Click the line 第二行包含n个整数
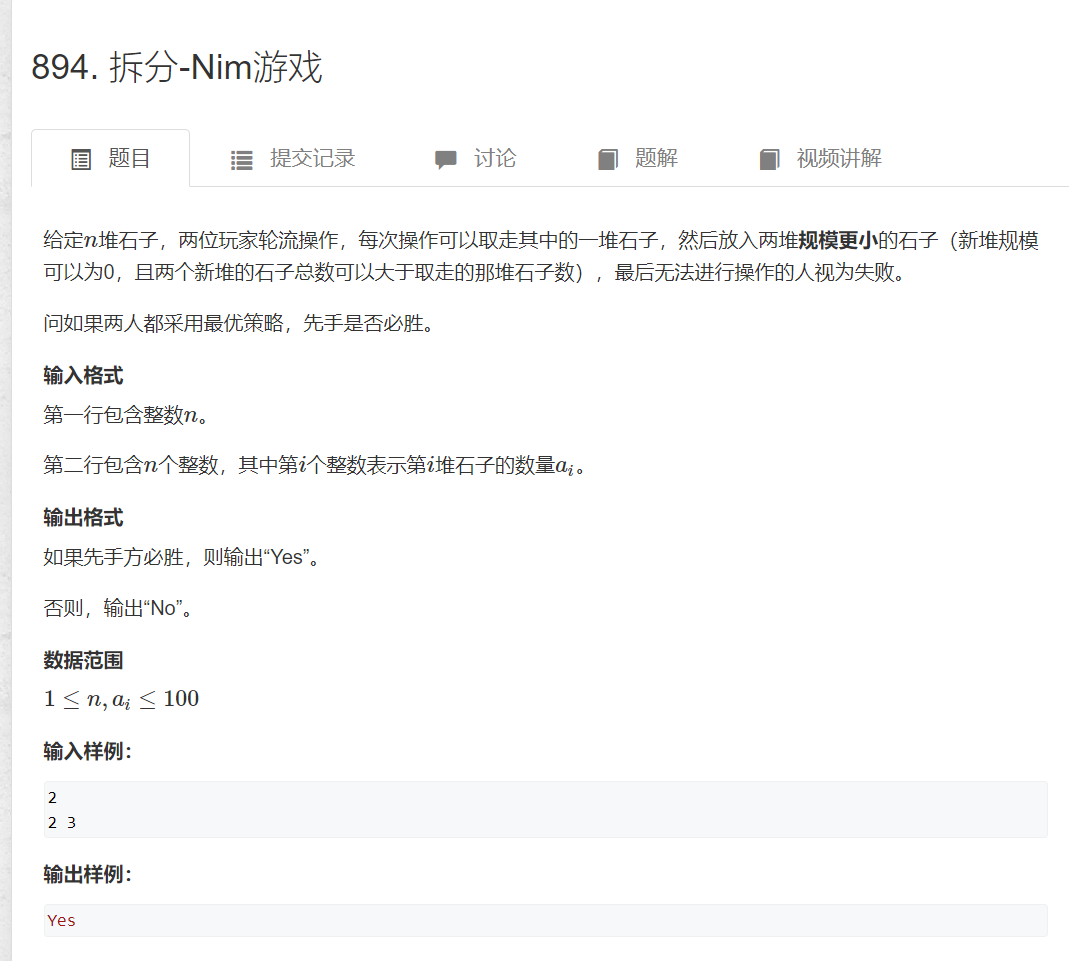This screenshot has width=1069, height=961. [314, 466]
